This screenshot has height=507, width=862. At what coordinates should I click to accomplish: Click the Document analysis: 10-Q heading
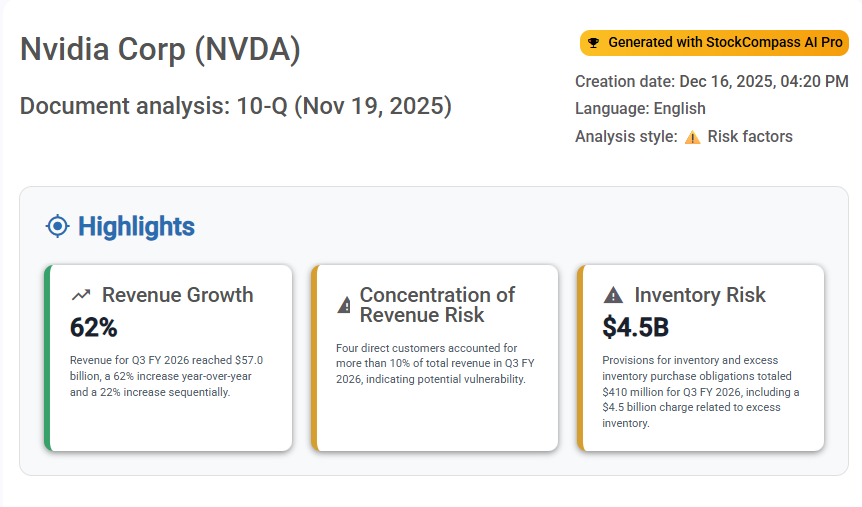pyautogui.click(x=236, y=106)
